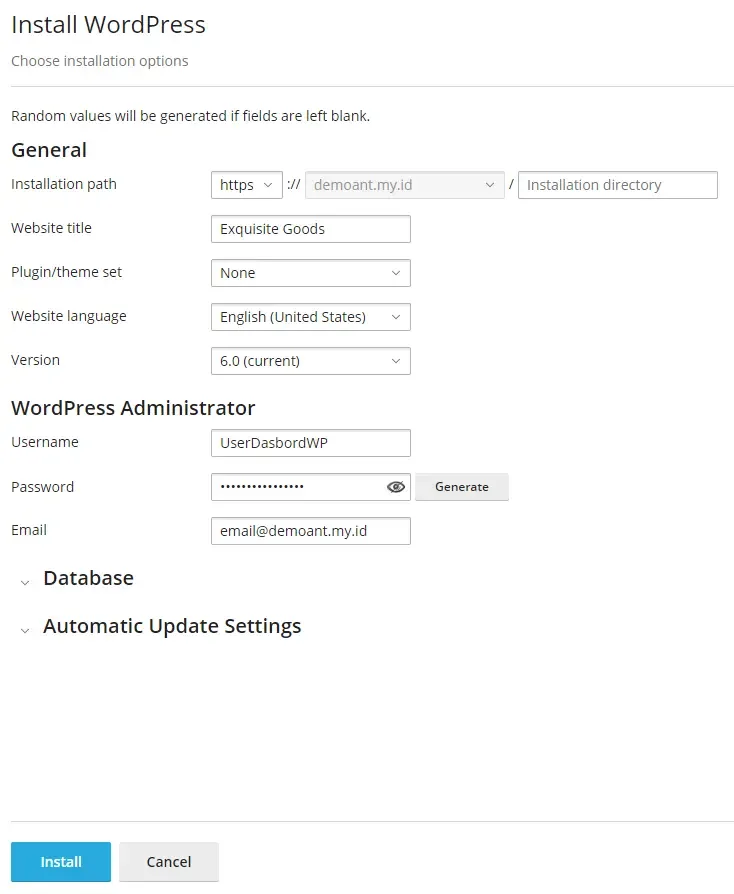Show password using the eye icon
734x894 pixels.
point(396,487)
